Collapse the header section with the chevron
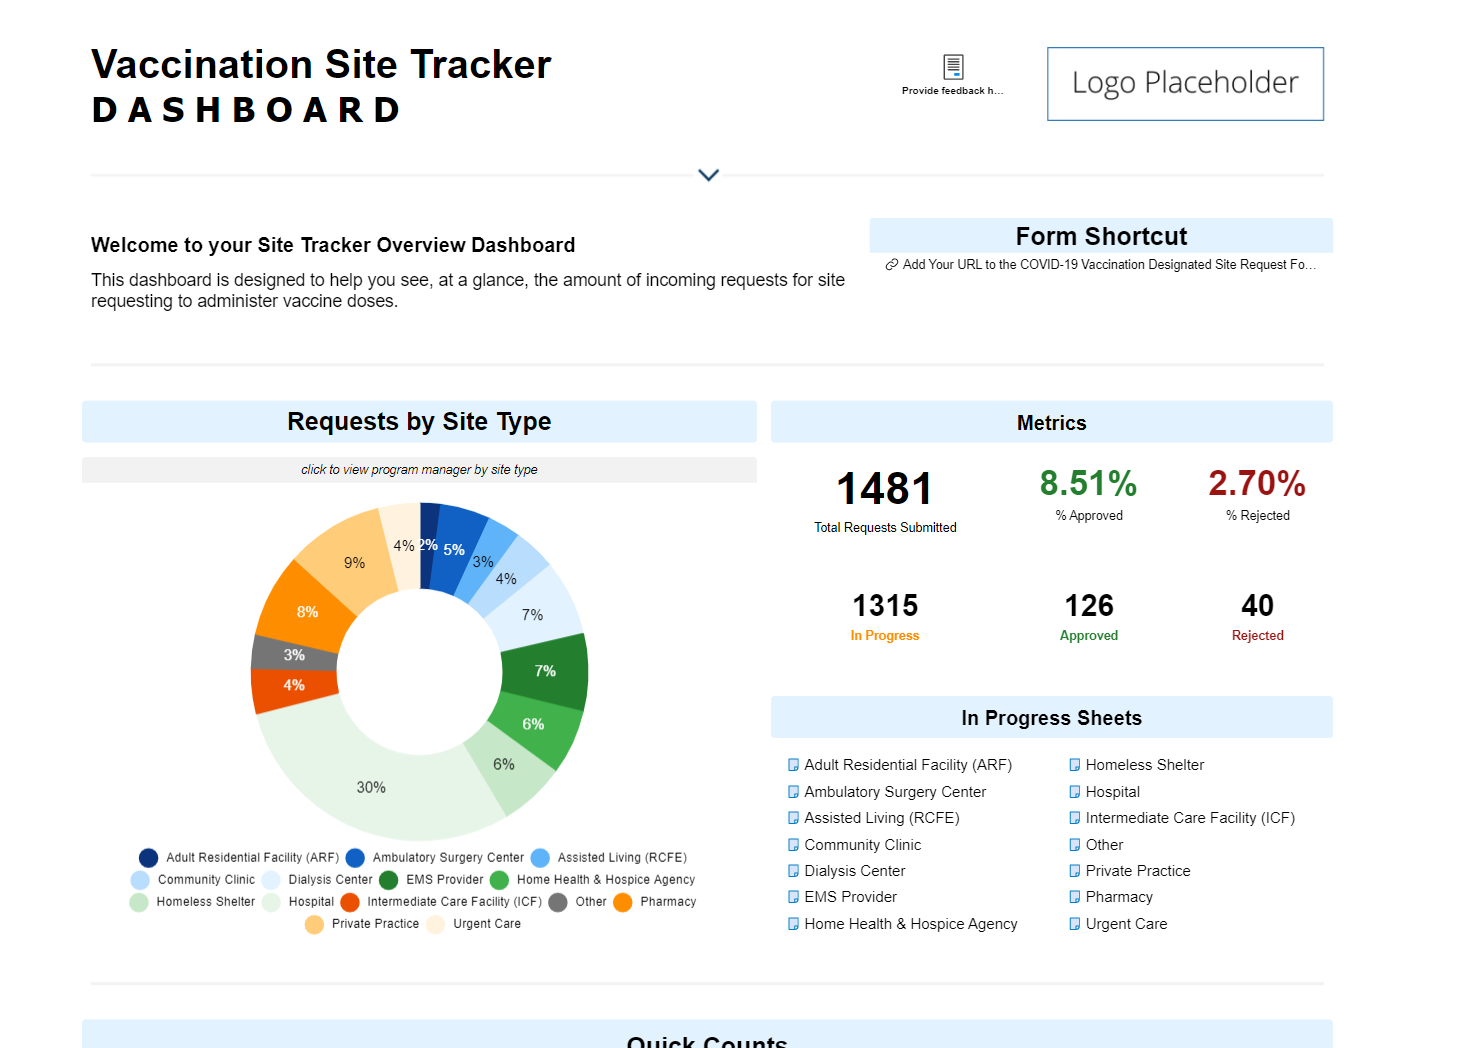The height and width of the screenshot is (1048, 1476). pos(708,175)
